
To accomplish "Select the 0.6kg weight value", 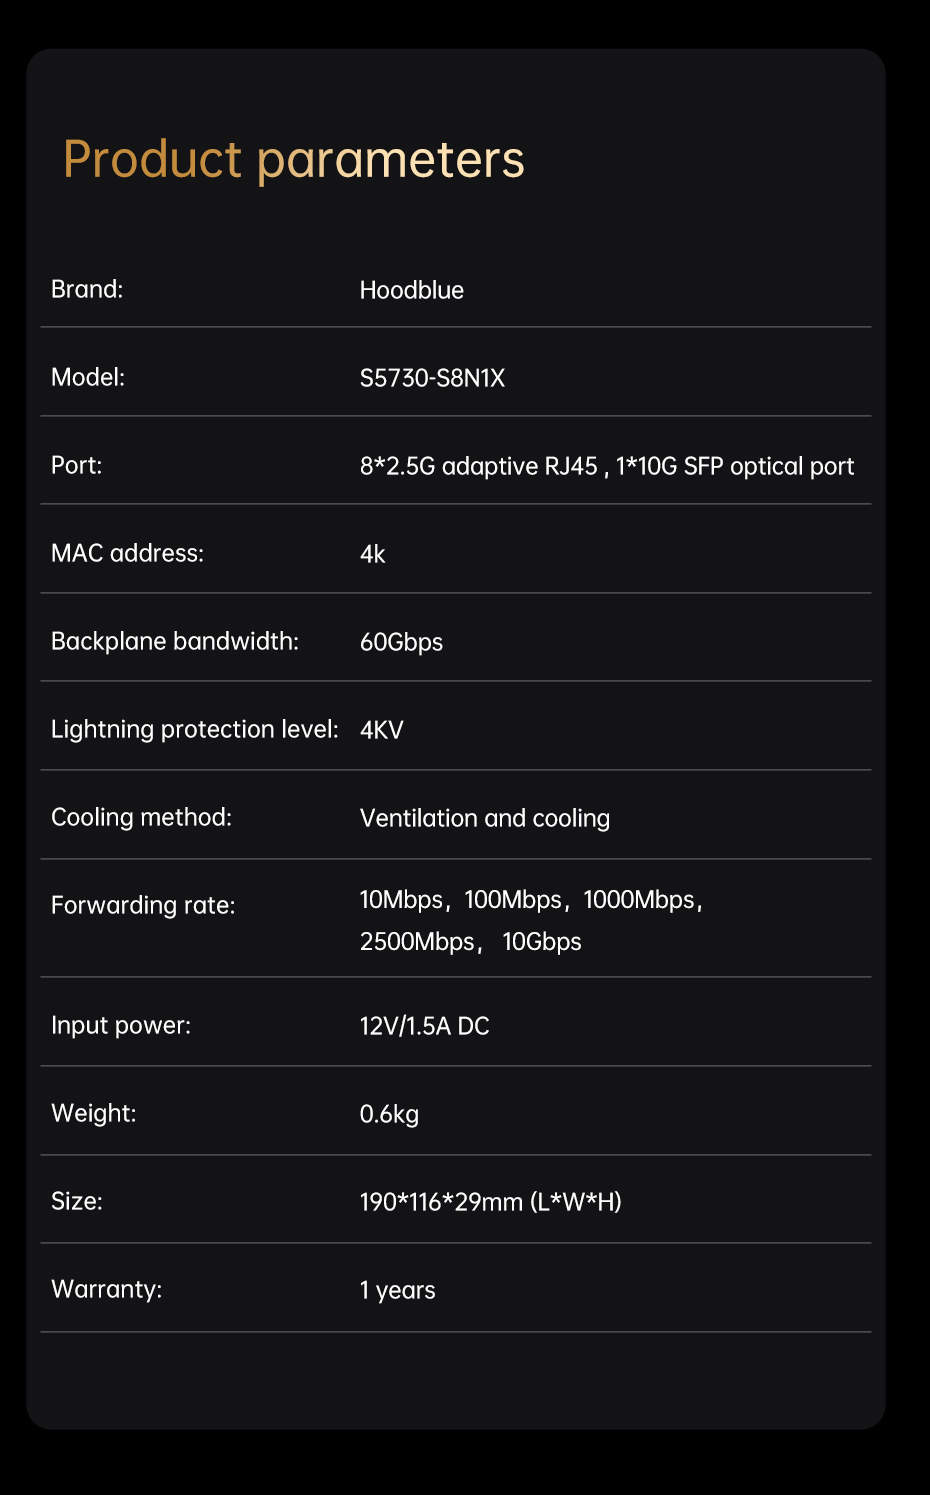I will (389, 1114).
